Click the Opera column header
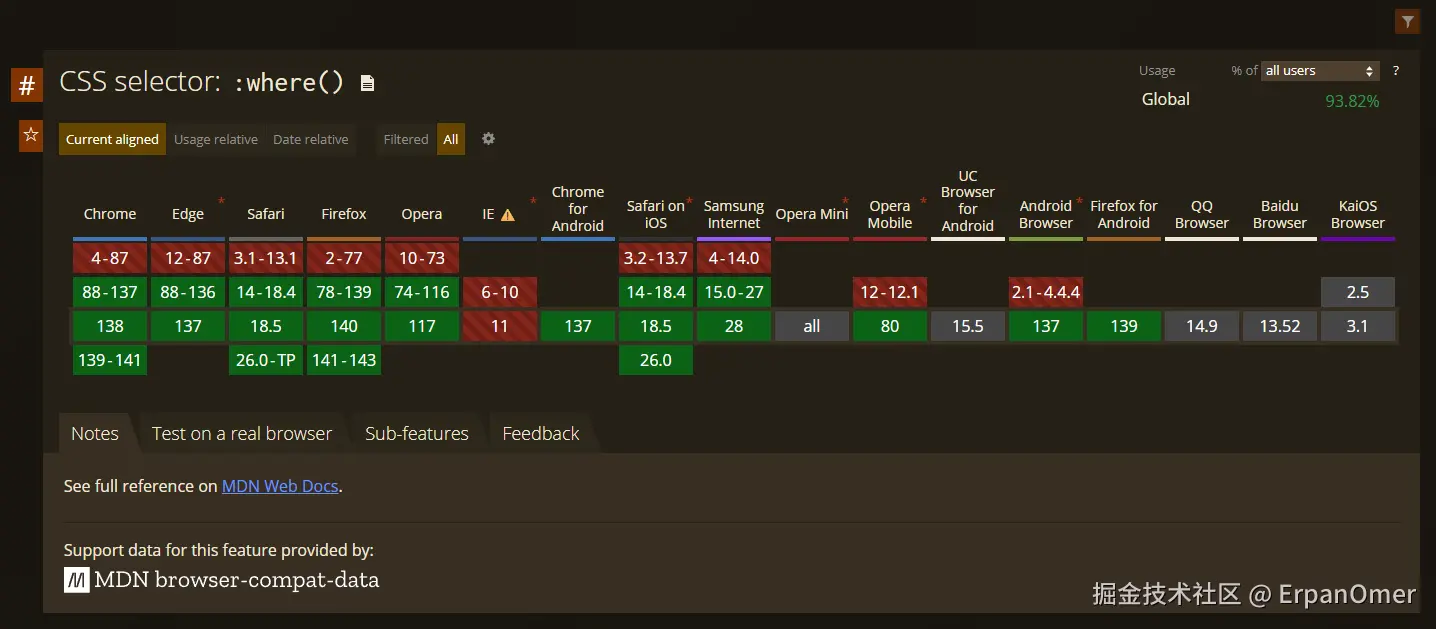The width and height of the screenshot is (1436, 629). click(422, 214)
